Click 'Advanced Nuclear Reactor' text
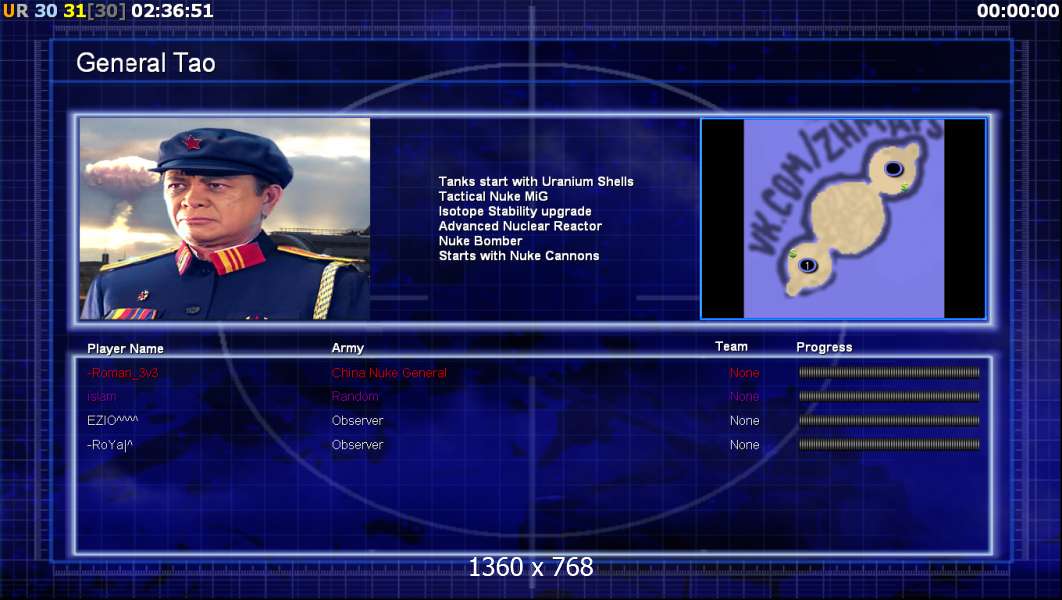 click(x=519, y=226)
